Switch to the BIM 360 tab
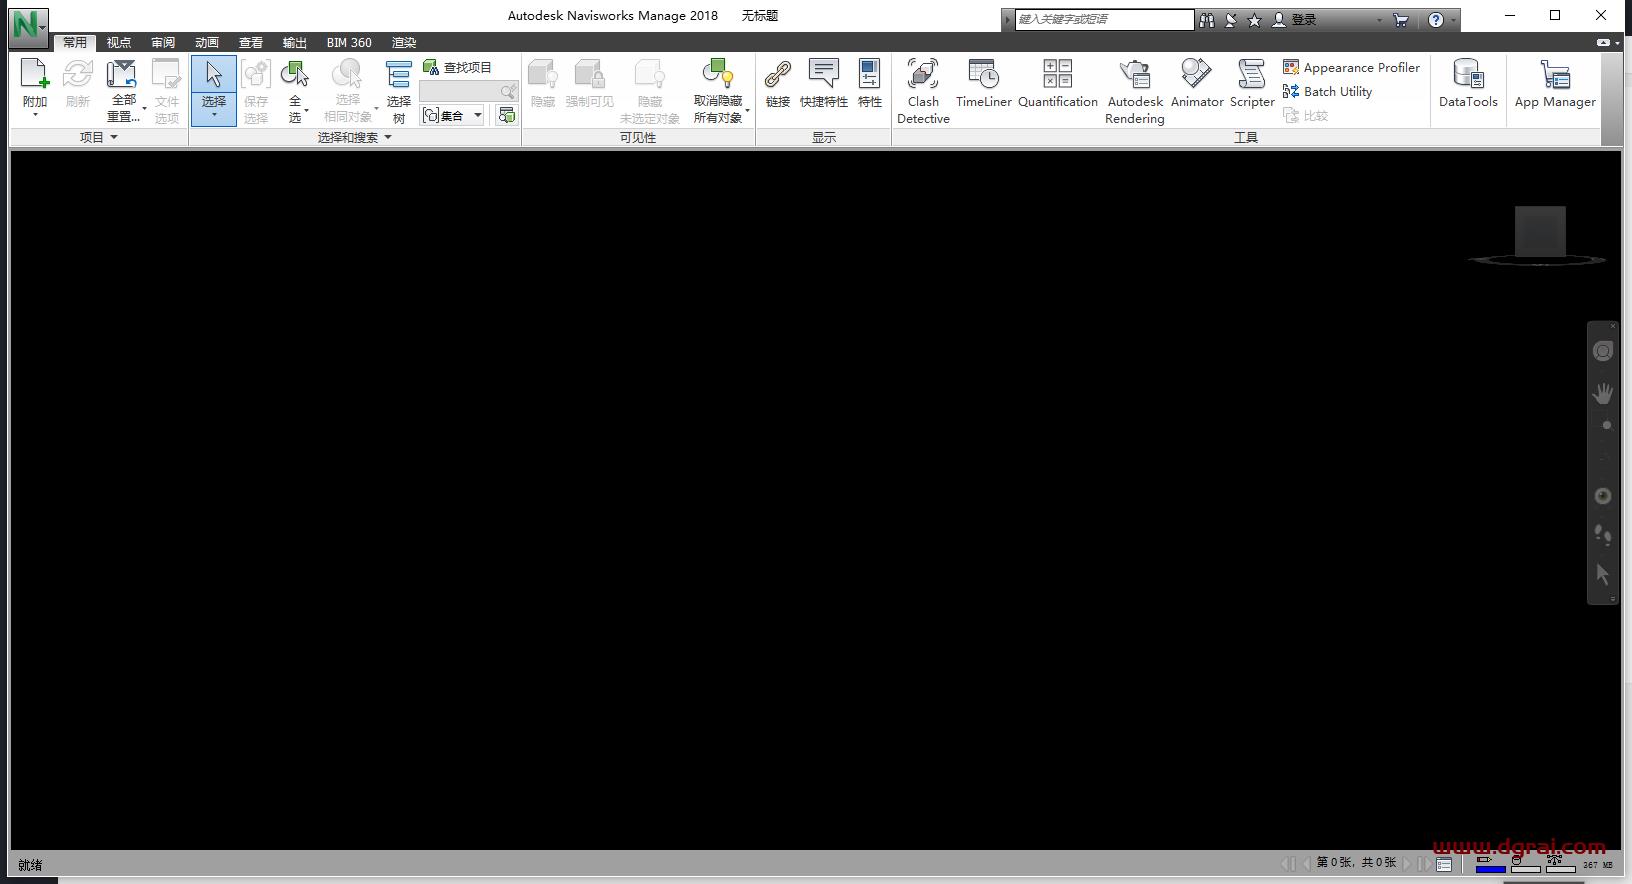This screenshot has height=884, width=1632. point(349,42)
